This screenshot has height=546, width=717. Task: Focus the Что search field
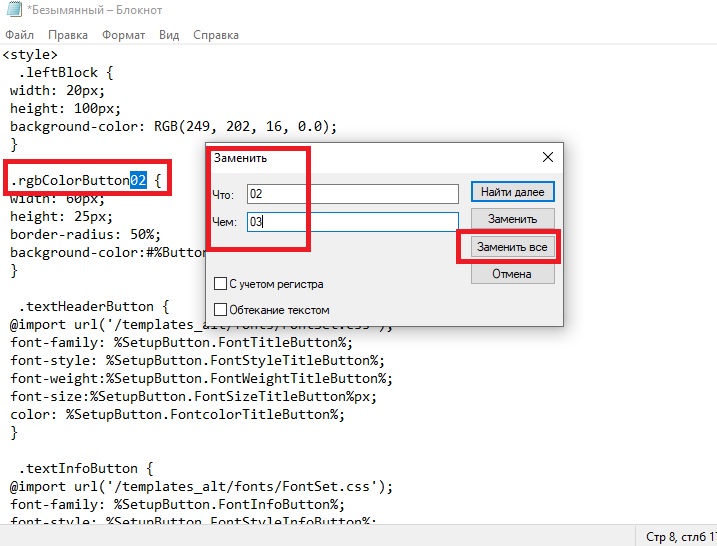click(353, 194)
